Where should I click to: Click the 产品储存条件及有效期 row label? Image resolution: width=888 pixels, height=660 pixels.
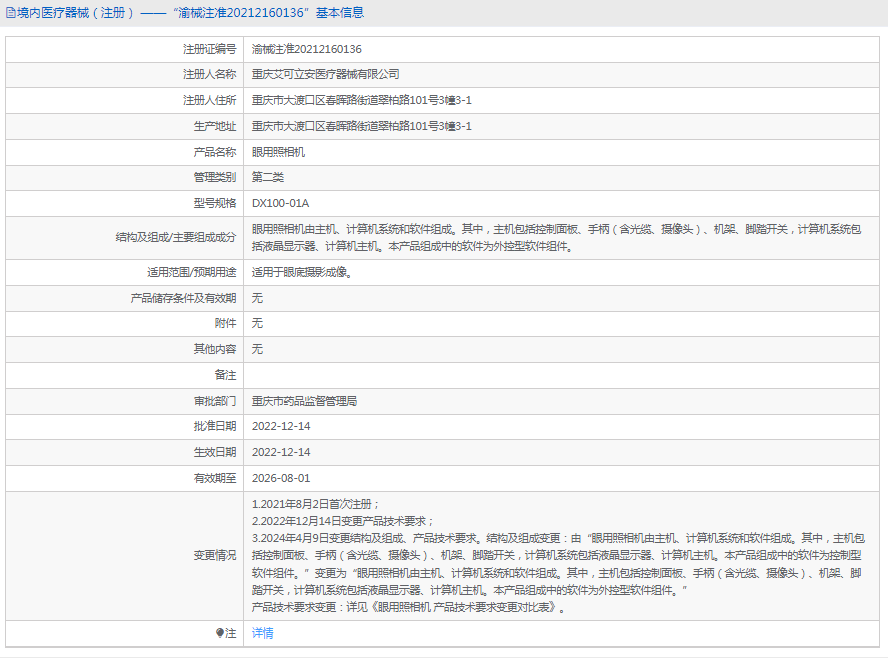183,298
